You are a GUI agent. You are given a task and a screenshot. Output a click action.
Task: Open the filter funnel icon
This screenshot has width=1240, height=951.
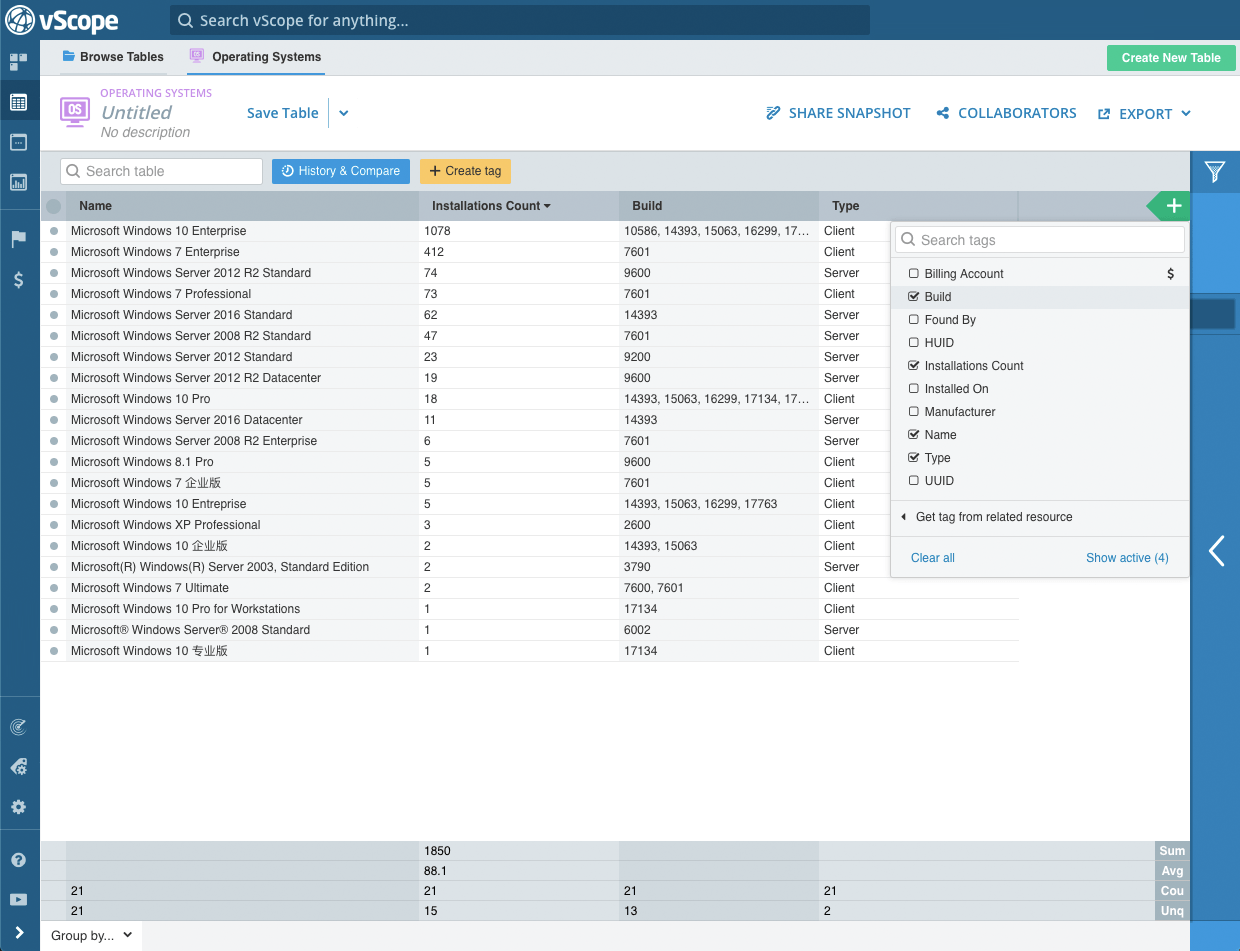pos(1215,172)
